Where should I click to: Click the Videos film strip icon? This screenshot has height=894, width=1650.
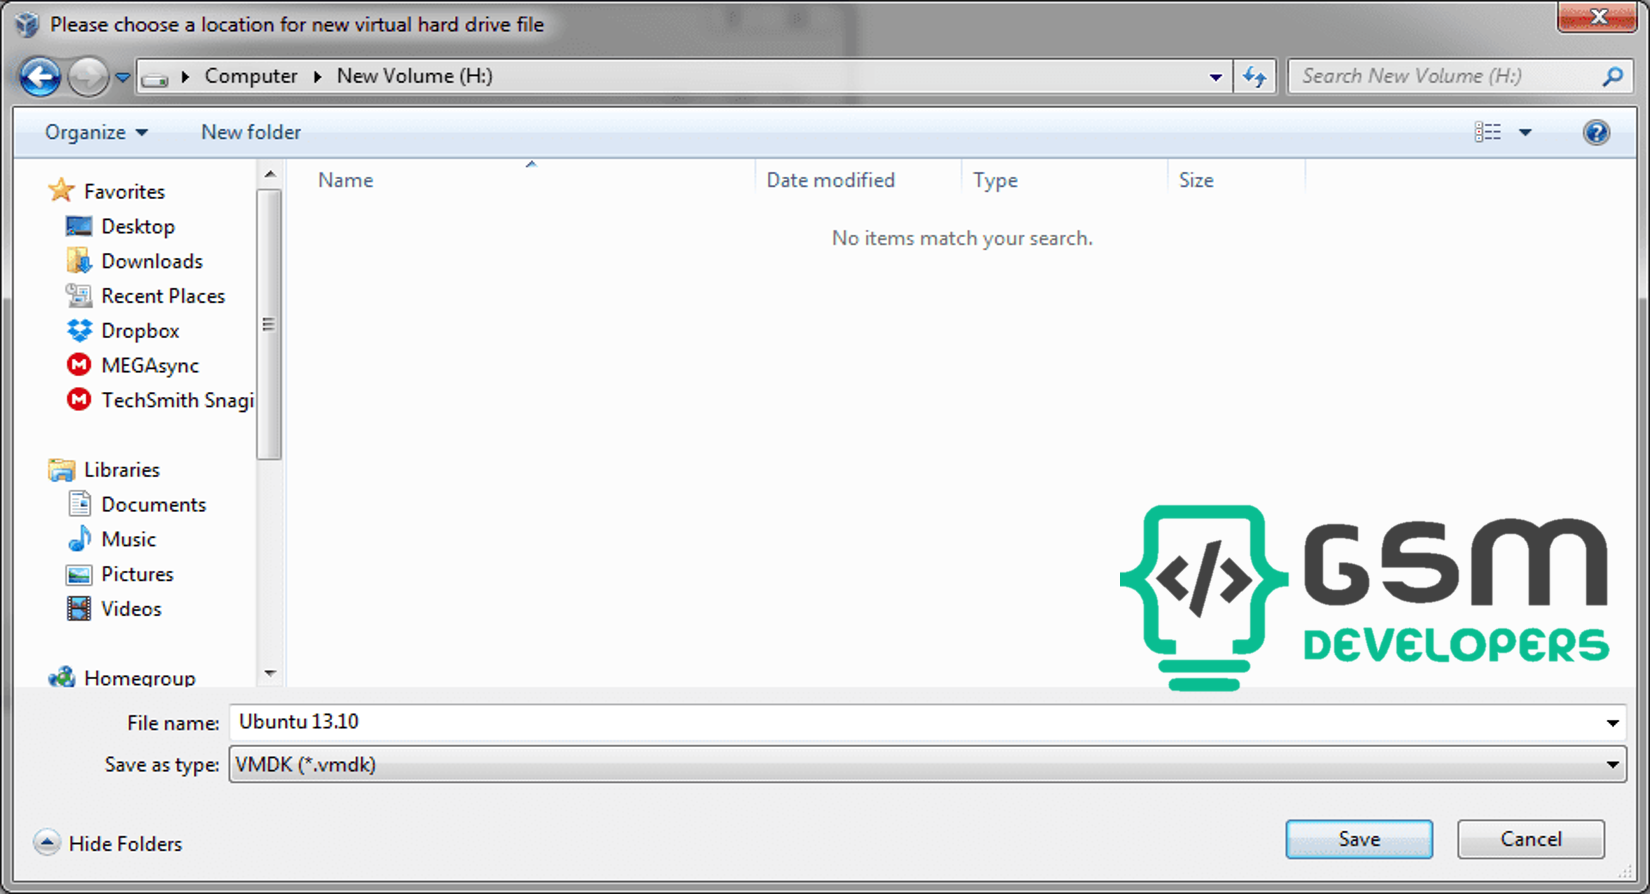pyautogui.click(x=79, y=608)
